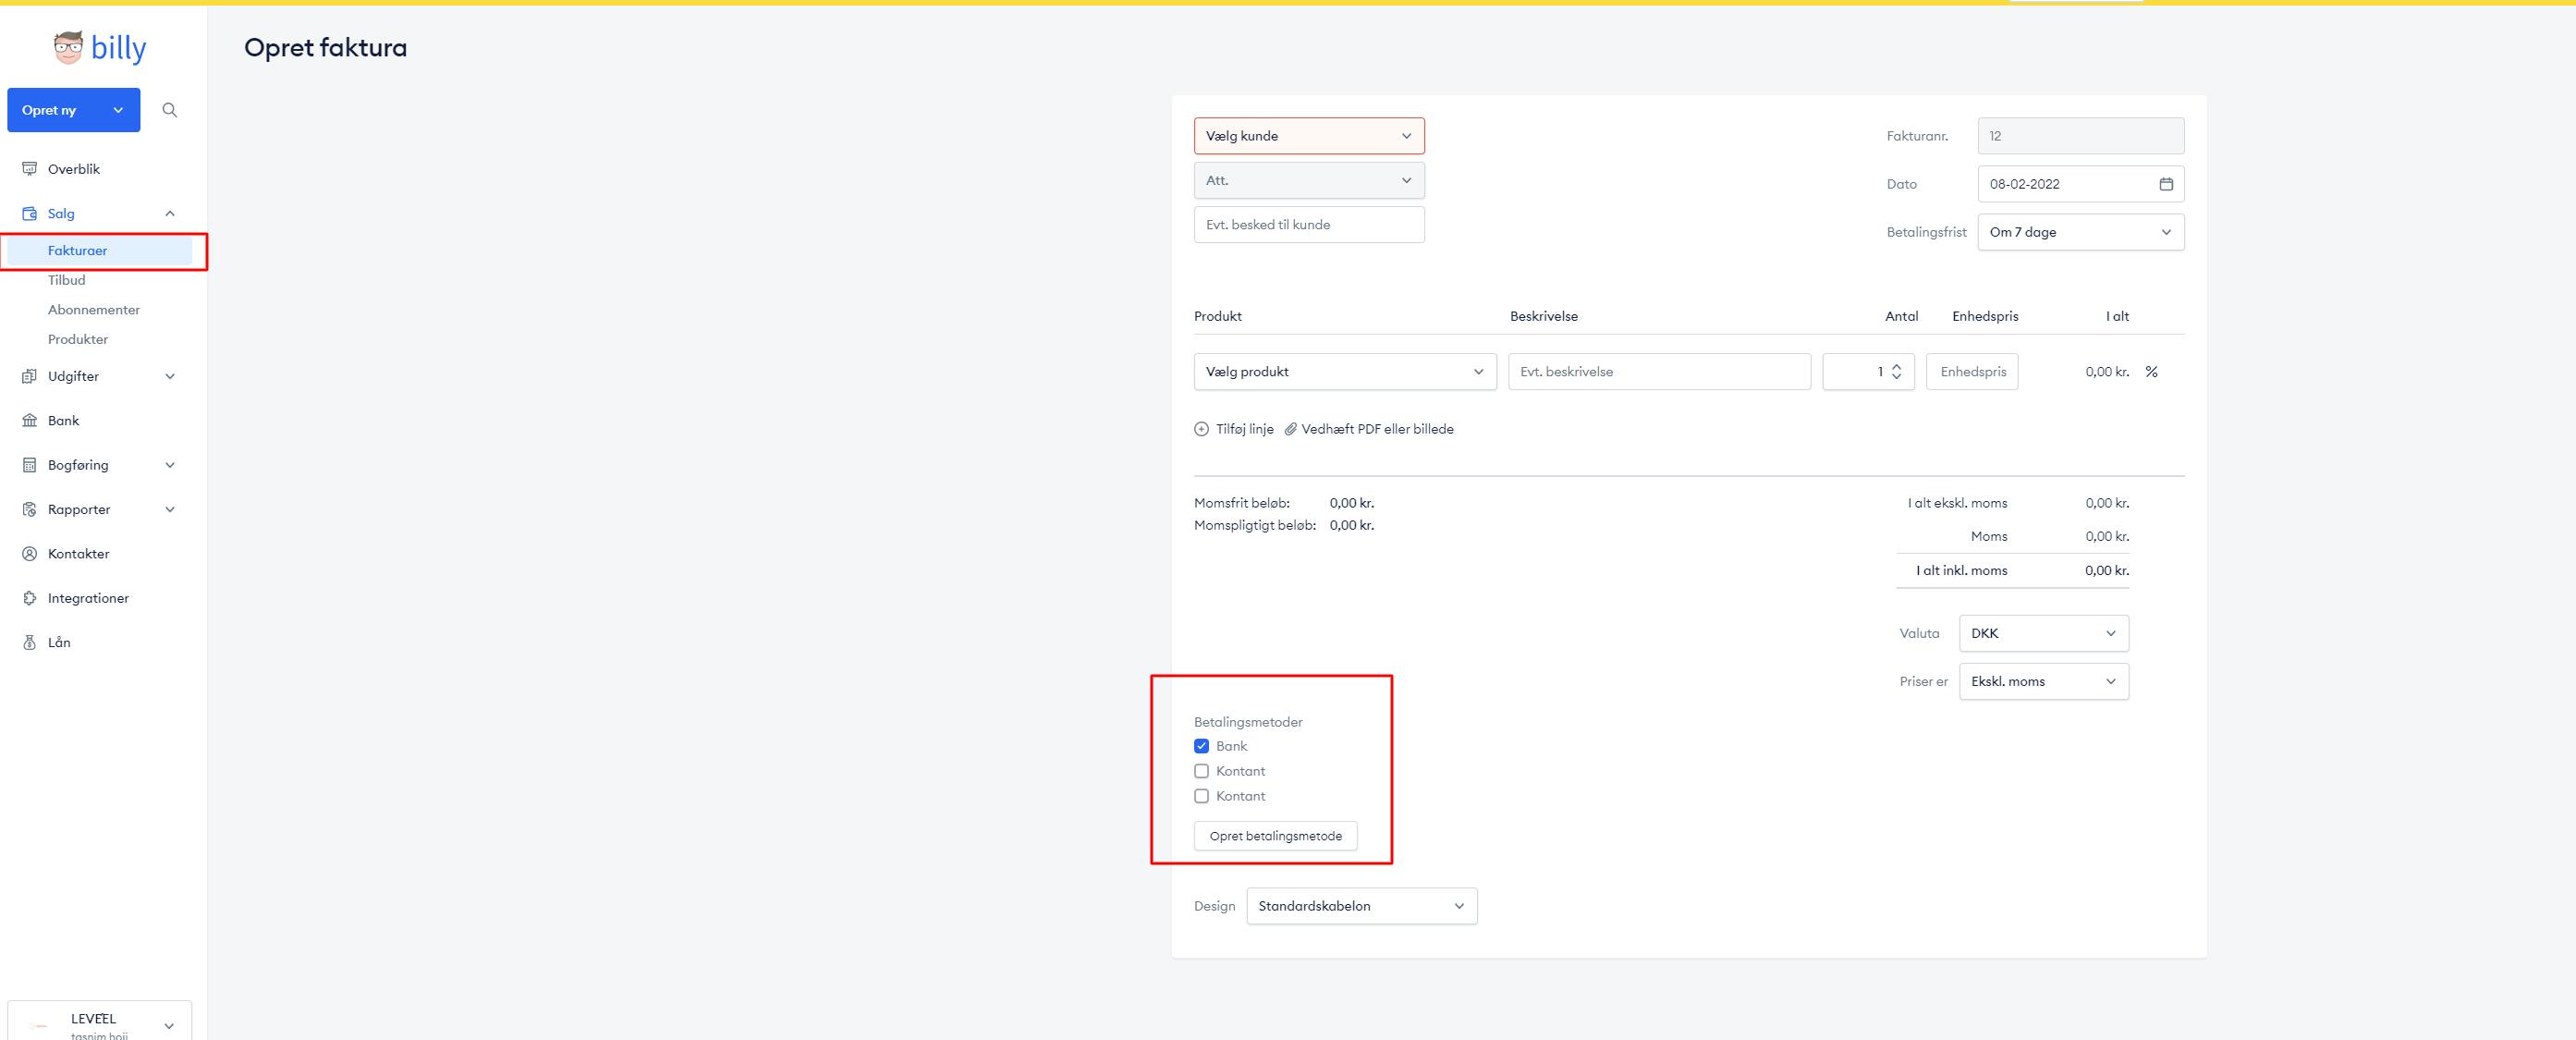Click the Kontakter person icon
The image size is (2576, 1040).
[x=30, y=553]
